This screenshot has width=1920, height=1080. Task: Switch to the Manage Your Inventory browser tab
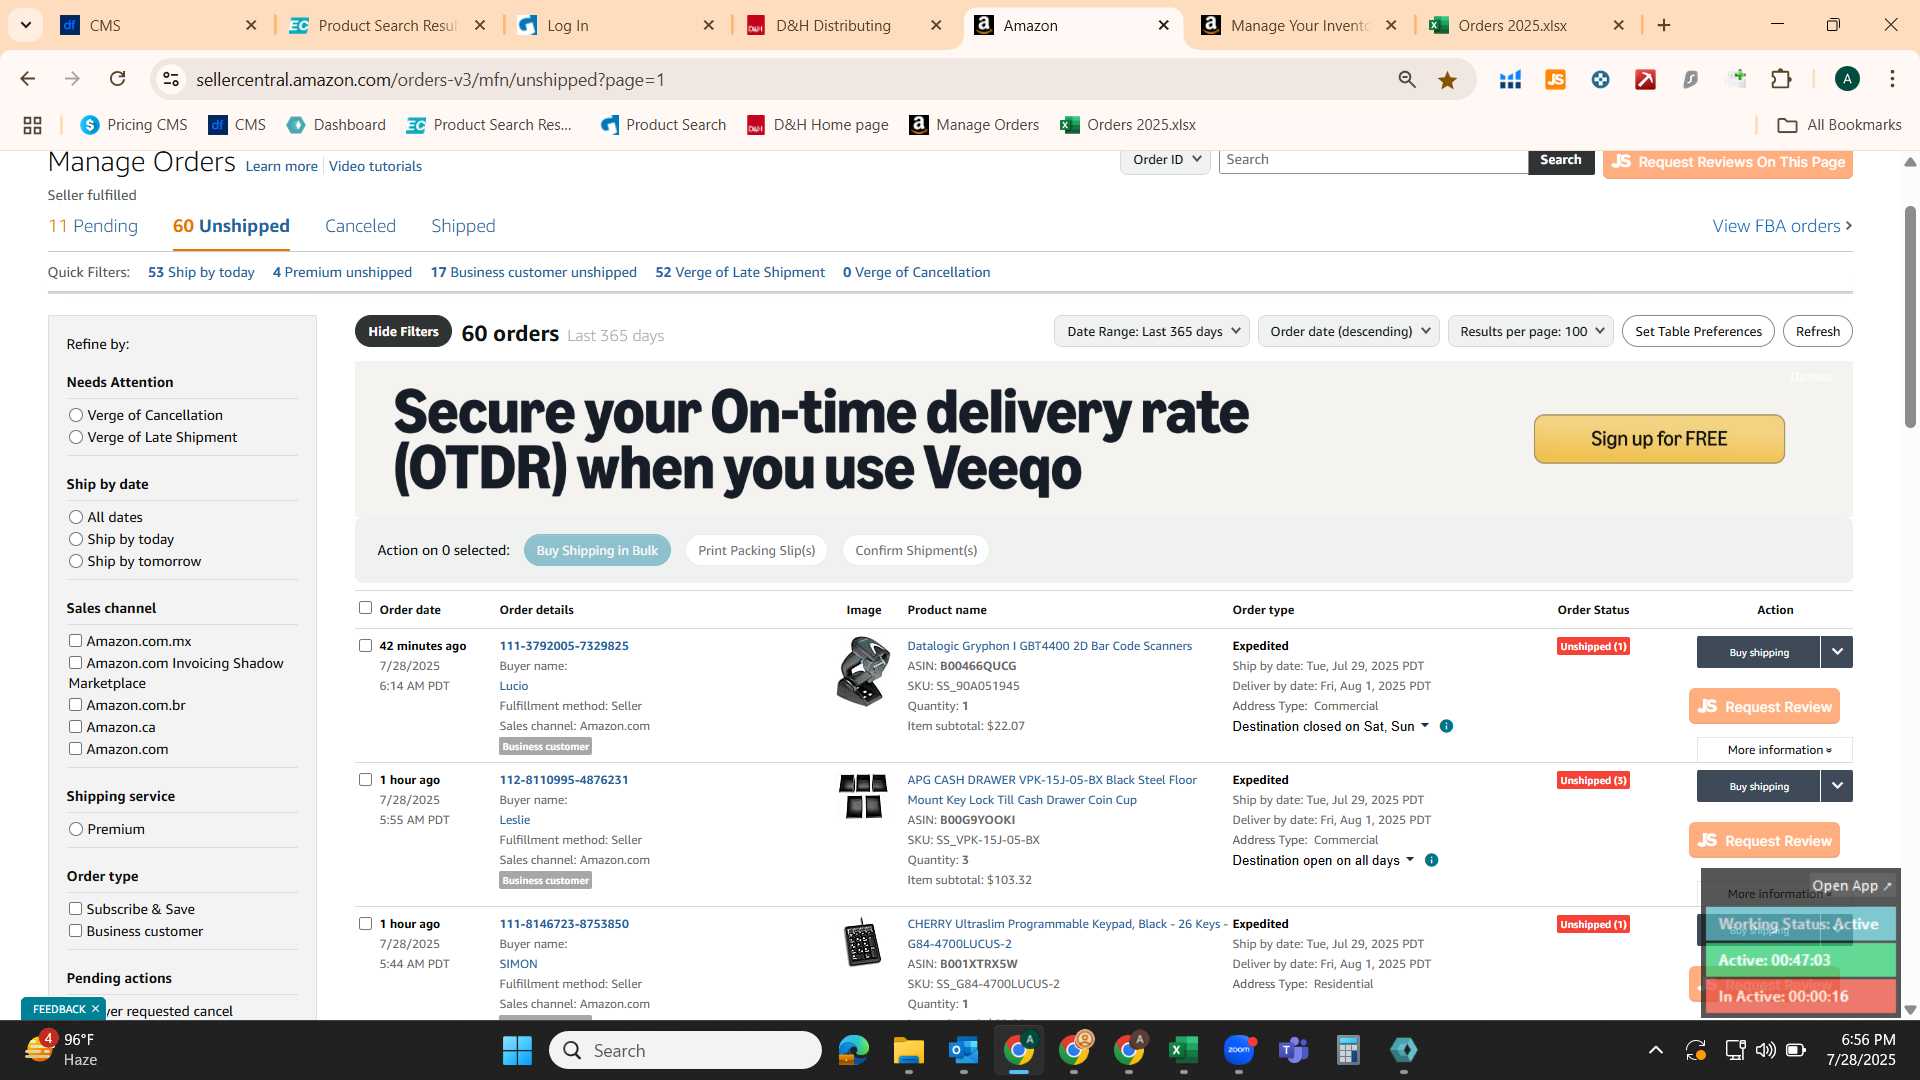click(1300, 25)
